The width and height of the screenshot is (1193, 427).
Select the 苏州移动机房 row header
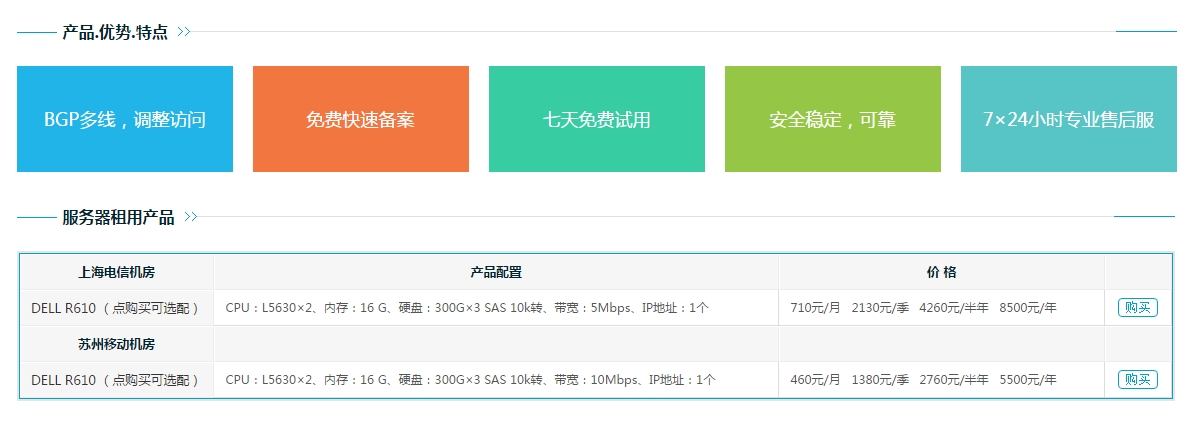[x=116, y=344]
